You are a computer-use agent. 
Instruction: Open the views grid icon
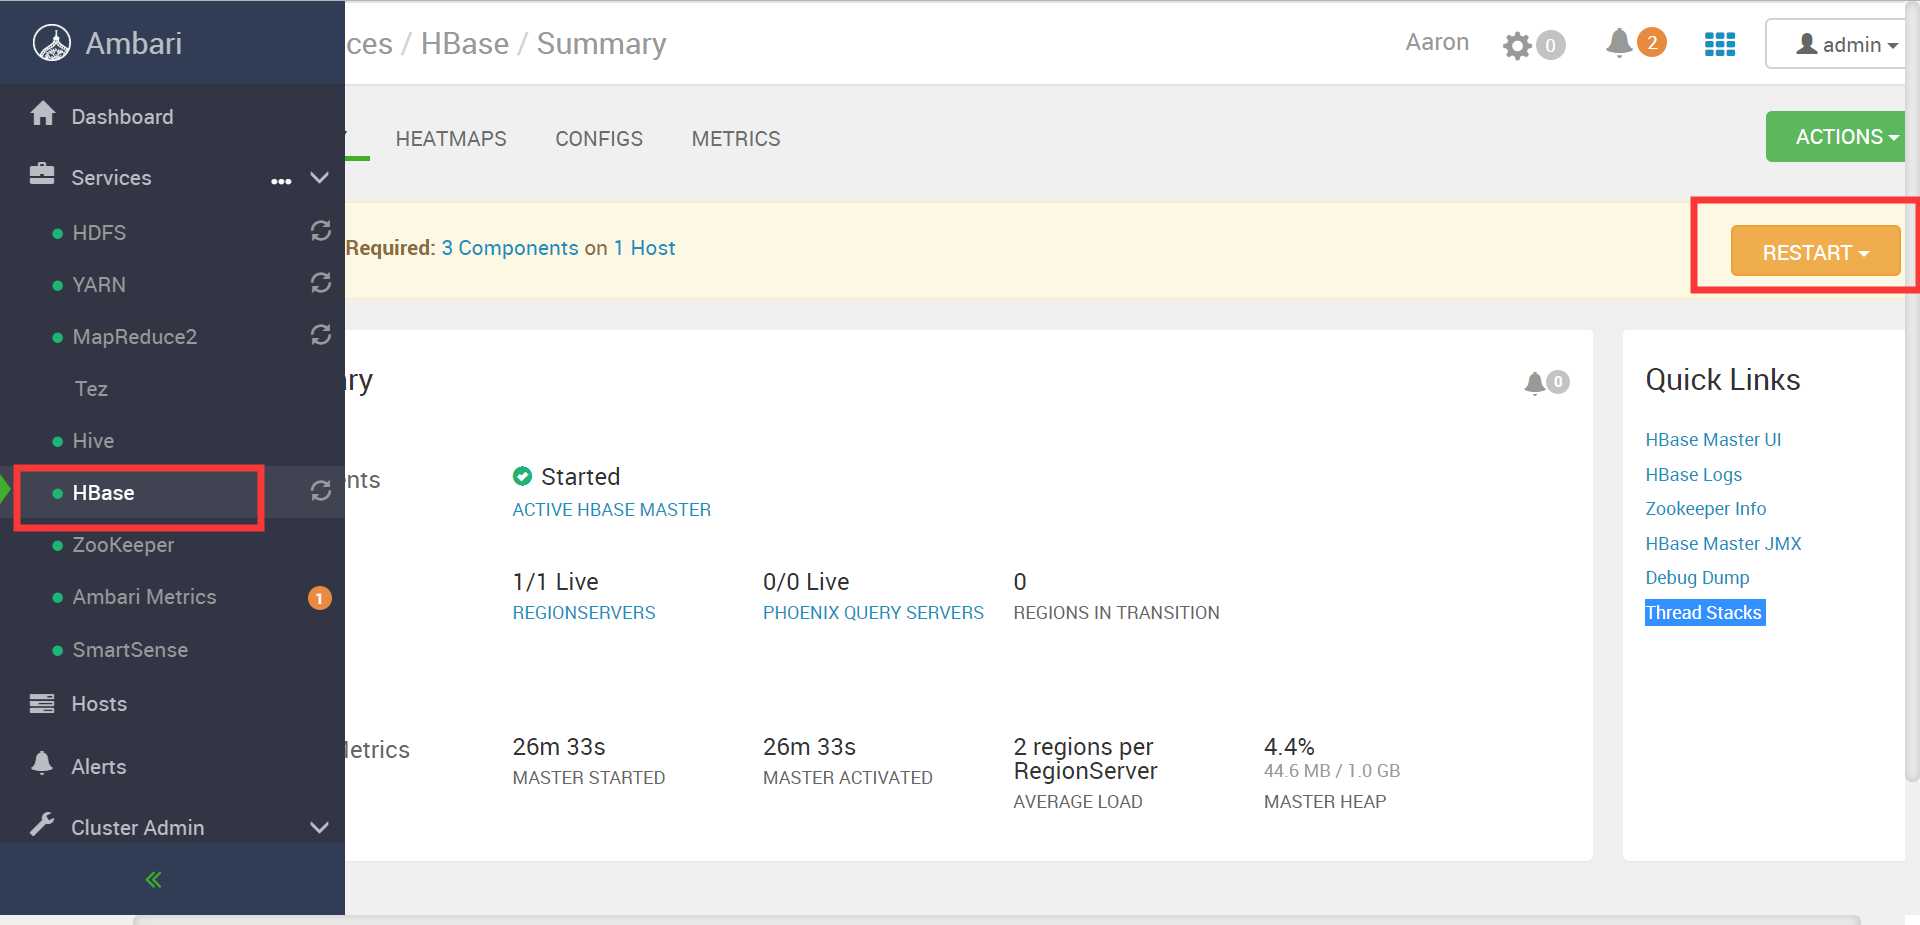[x=1719, y=44]
